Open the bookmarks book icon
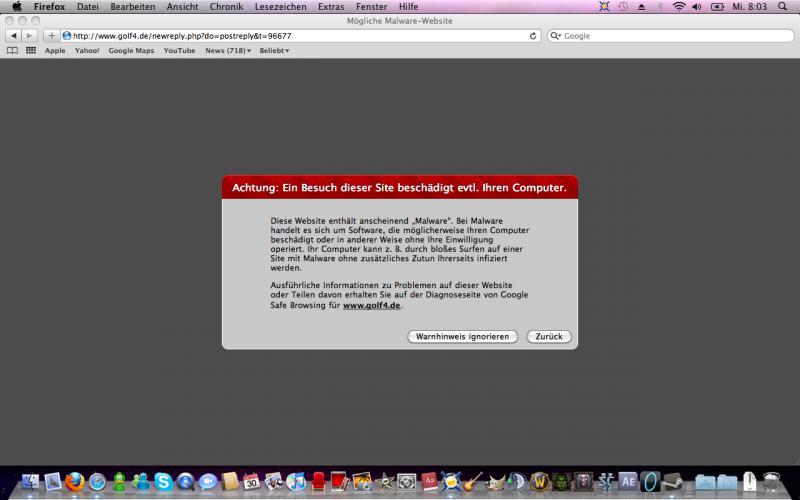 coord(12,51)
